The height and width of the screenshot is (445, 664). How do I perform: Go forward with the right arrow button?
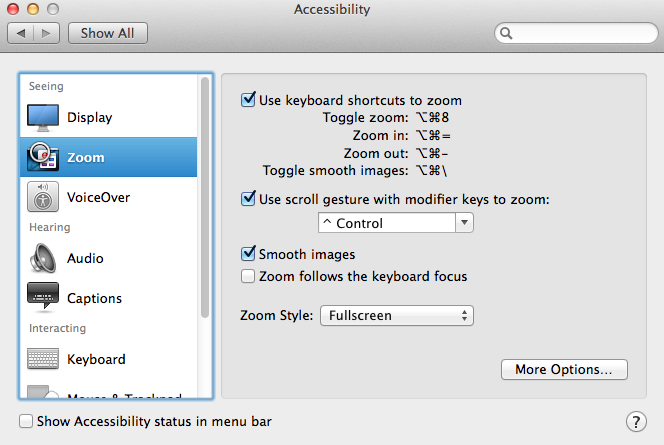47,33
